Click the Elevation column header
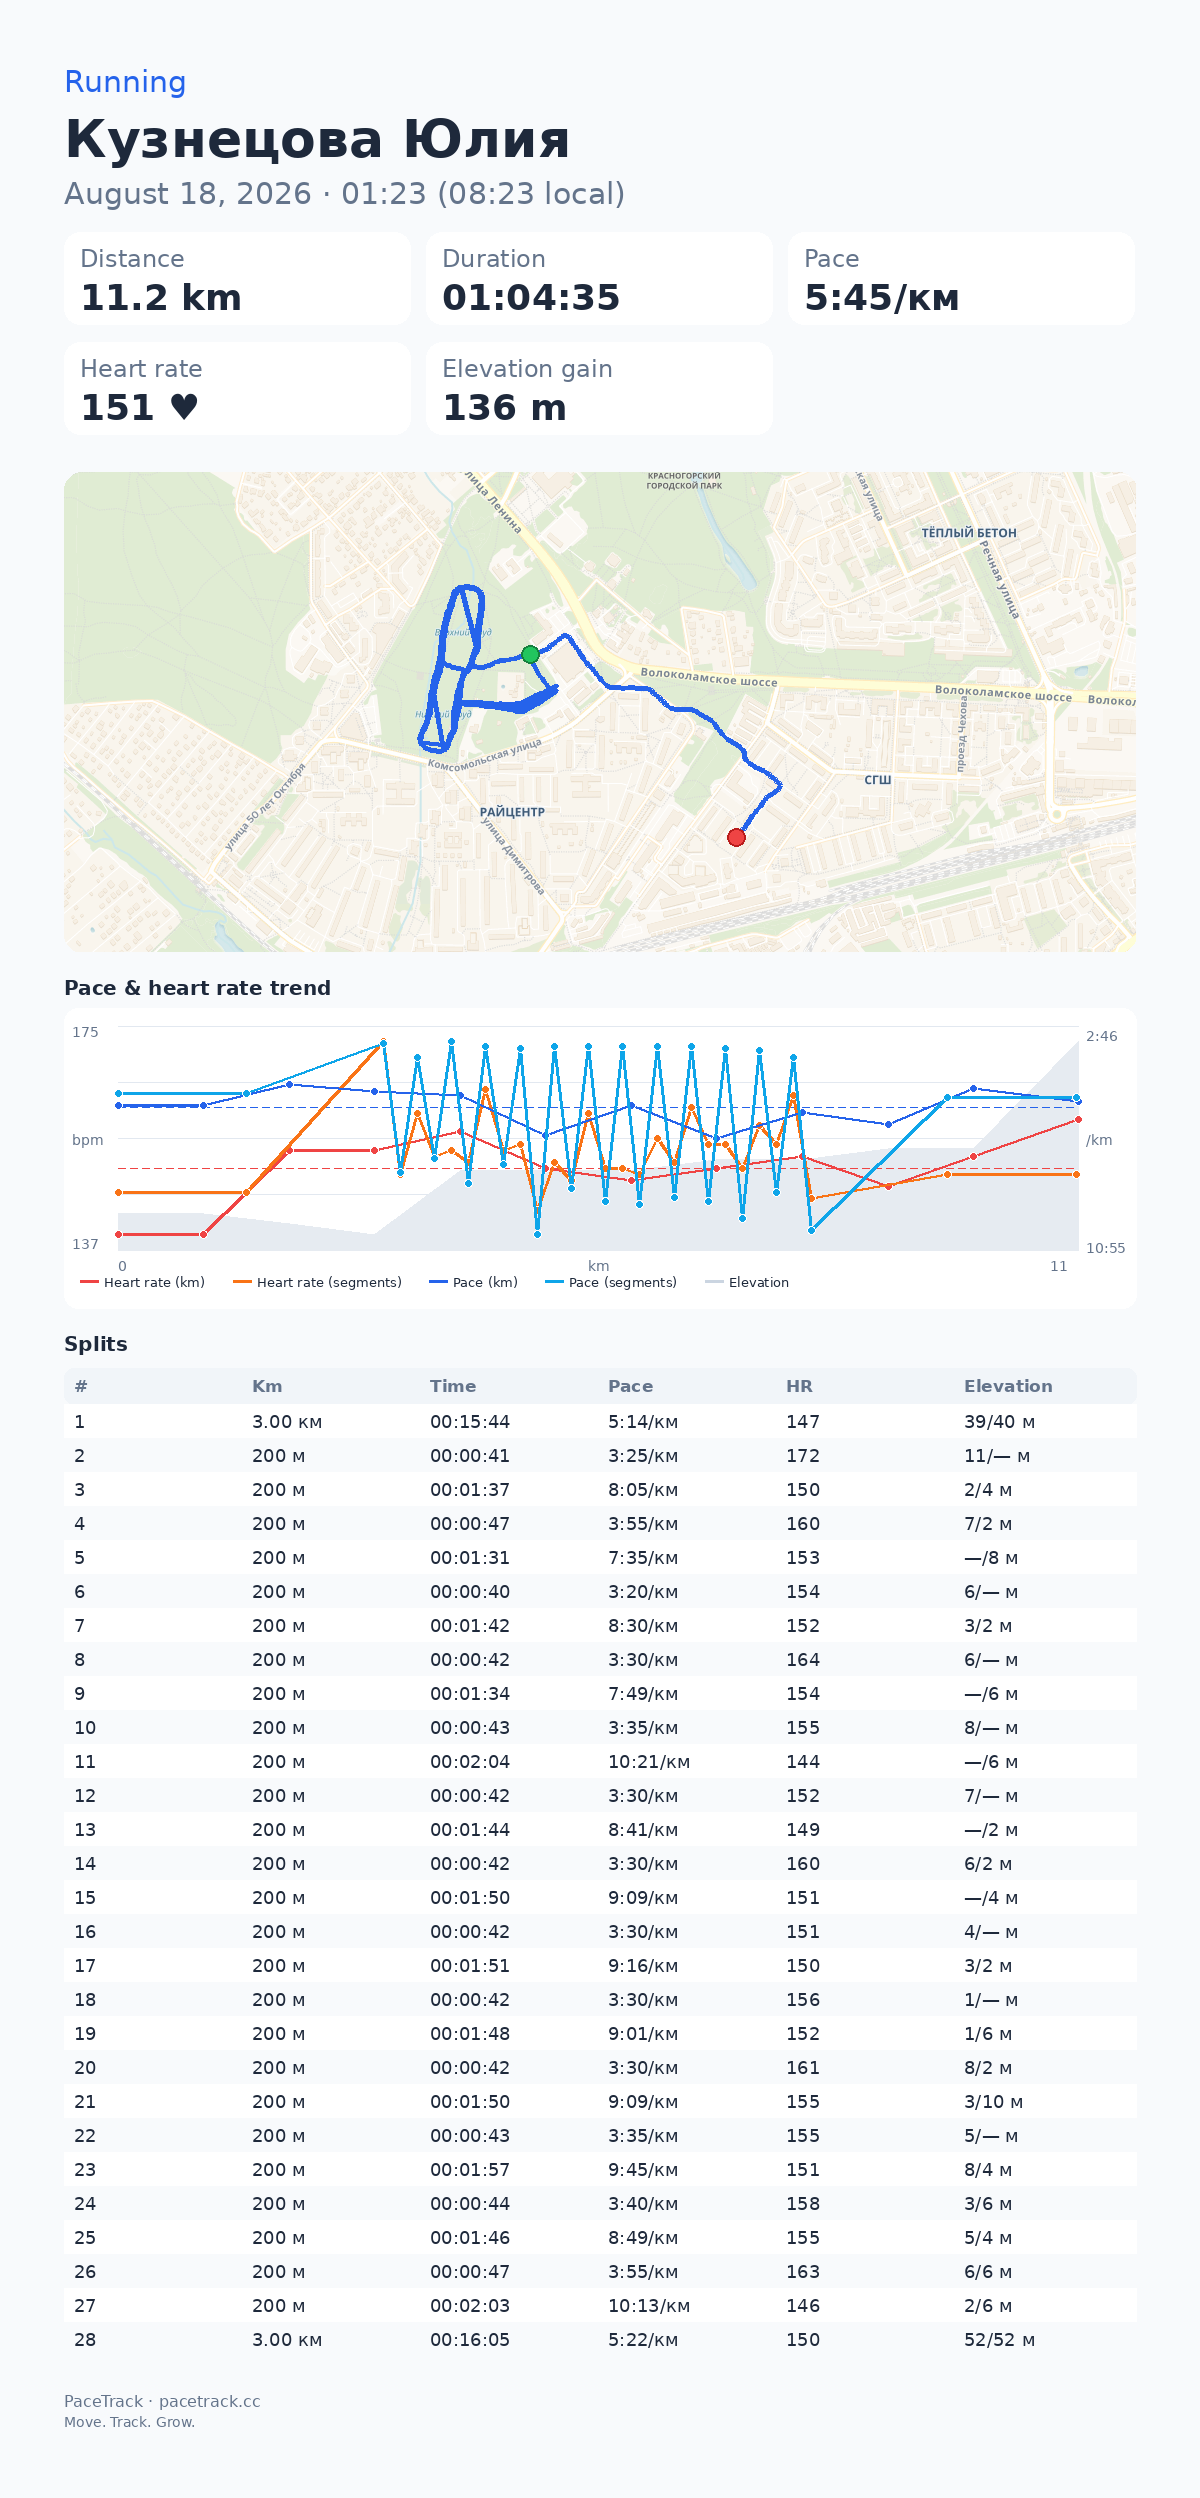 1008,1386
